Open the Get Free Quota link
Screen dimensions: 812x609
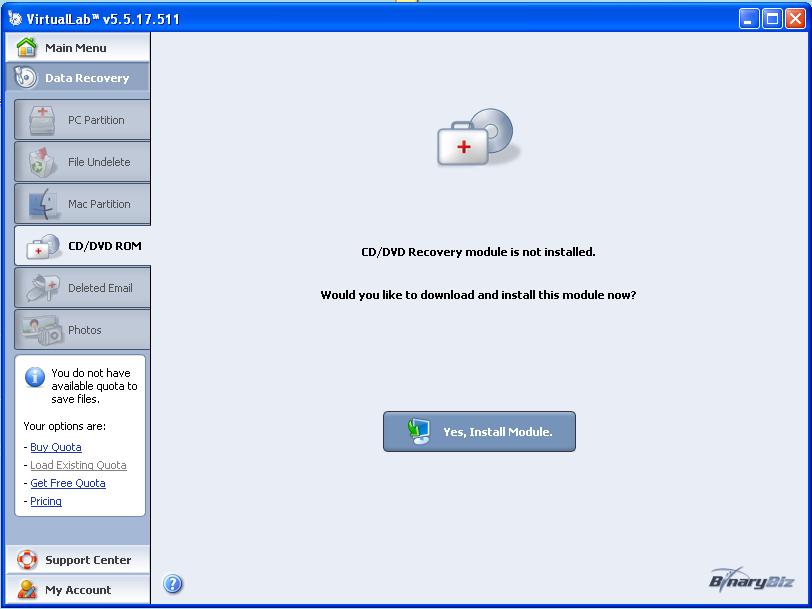click(x=68, y=483)
